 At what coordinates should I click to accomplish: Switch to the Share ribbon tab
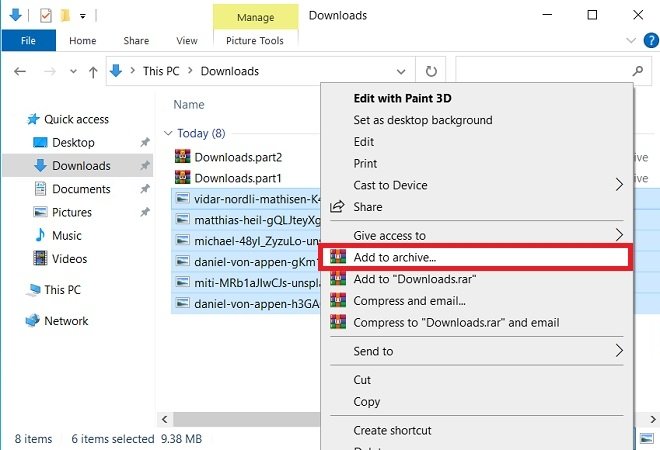tap(136, 41)
